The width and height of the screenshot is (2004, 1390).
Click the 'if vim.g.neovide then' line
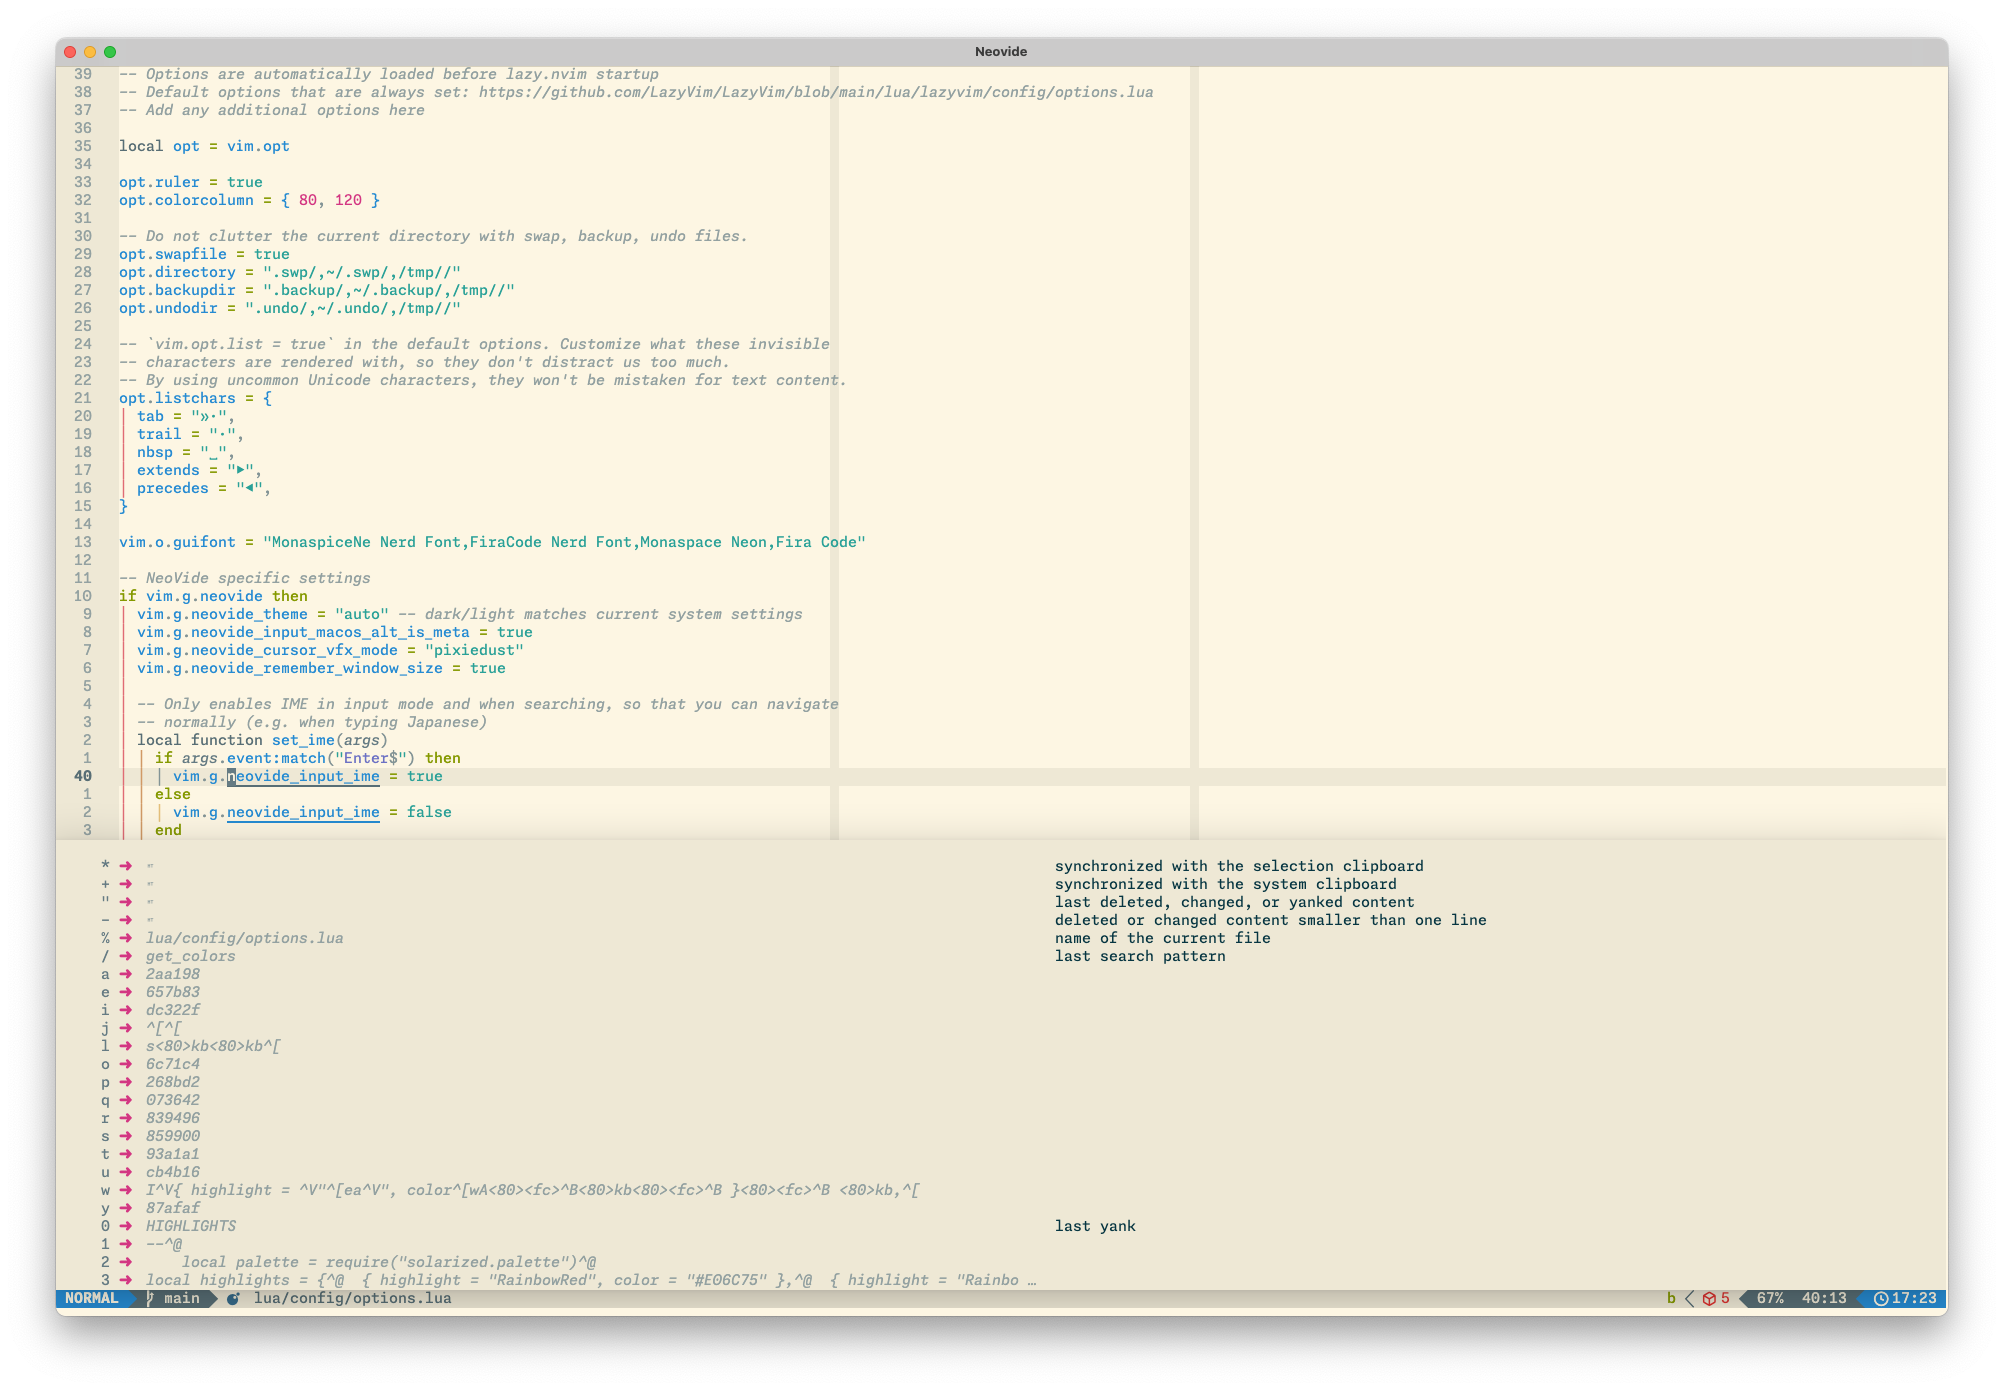[x=213, y=596]
